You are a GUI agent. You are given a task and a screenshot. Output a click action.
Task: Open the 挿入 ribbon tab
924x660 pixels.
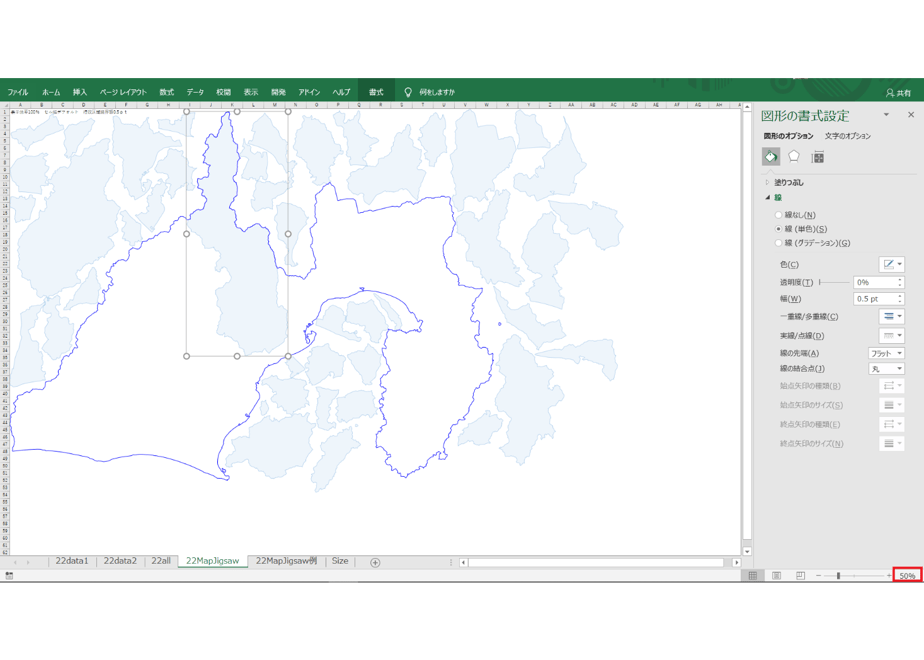tap(80, 92)
